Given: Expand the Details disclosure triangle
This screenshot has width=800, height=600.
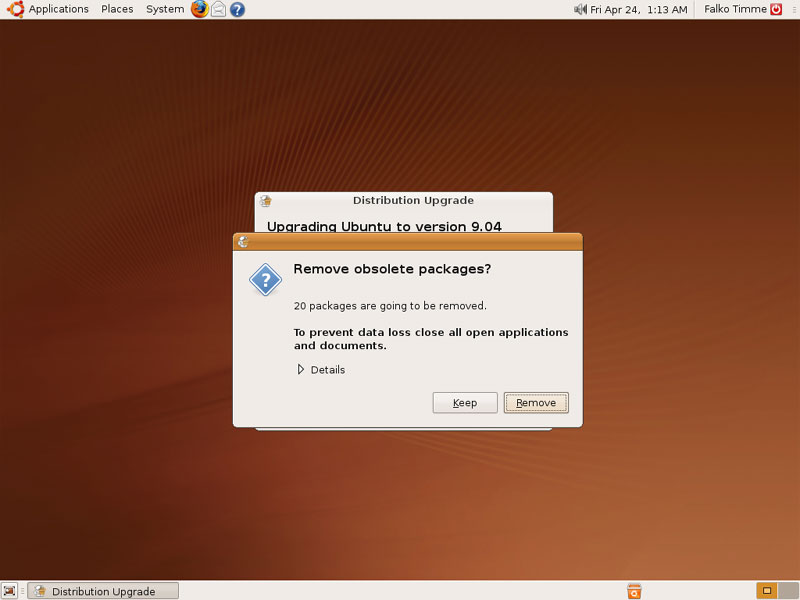Looking at the screenshot, I should tap(301, 369).
